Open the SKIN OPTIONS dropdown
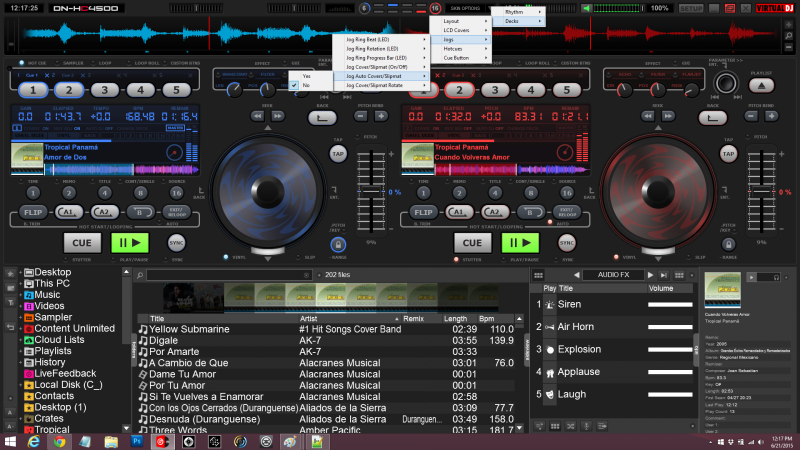 pyautogui.click(x=465, y=8)
